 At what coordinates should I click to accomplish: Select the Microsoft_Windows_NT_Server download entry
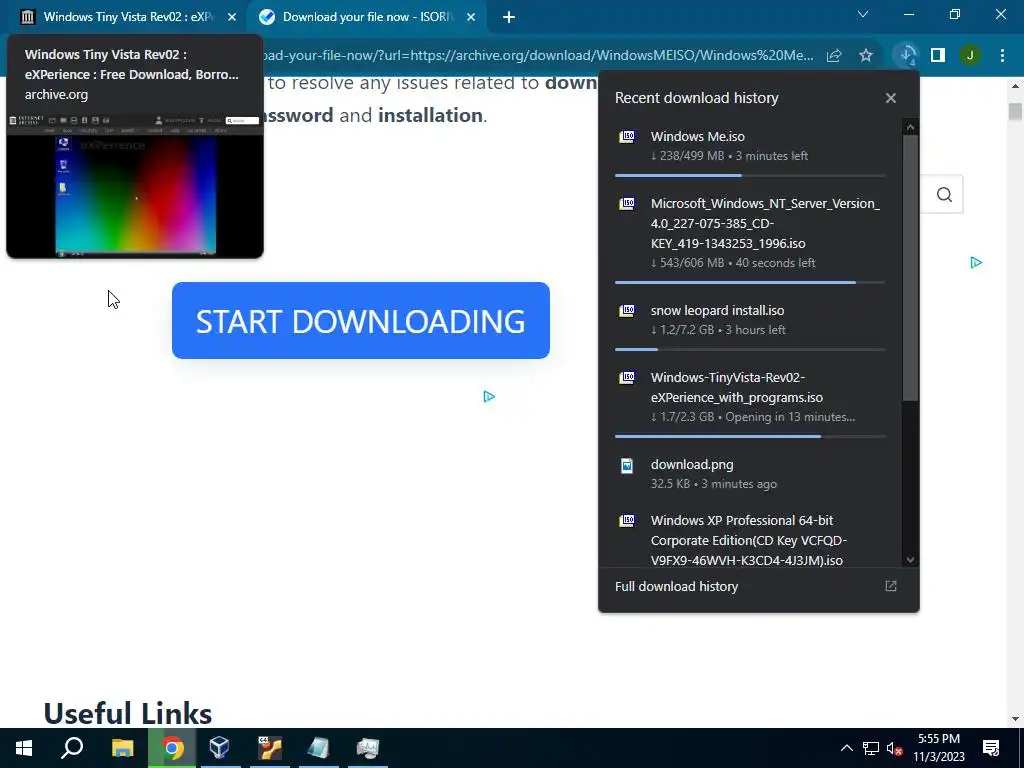pyautogui.click(x=750, y=232)
